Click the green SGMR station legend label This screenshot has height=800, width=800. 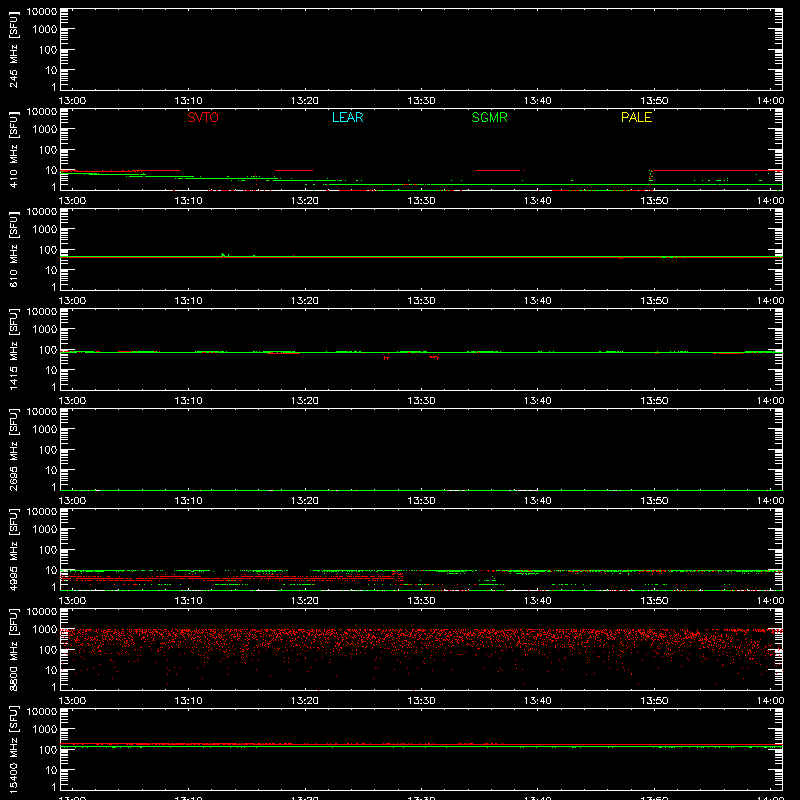[x=489, y=117]
